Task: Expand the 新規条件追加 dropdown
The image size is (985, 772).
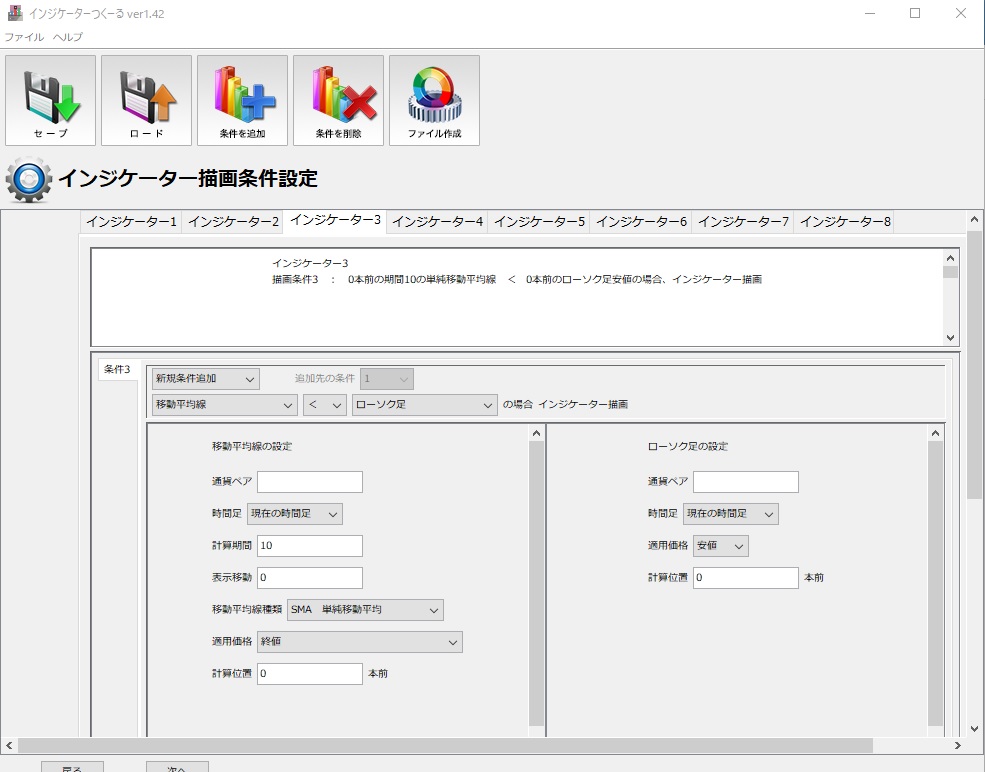Action: pos(205,379)
